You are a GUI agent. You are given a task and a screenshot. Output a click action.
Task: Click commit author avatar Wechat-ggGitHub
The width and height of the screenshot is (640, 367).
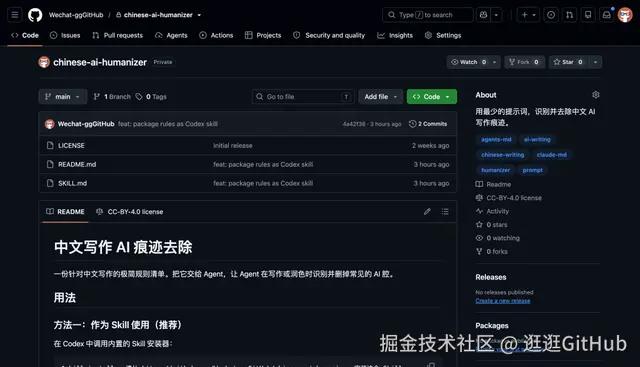click(49, 124)
